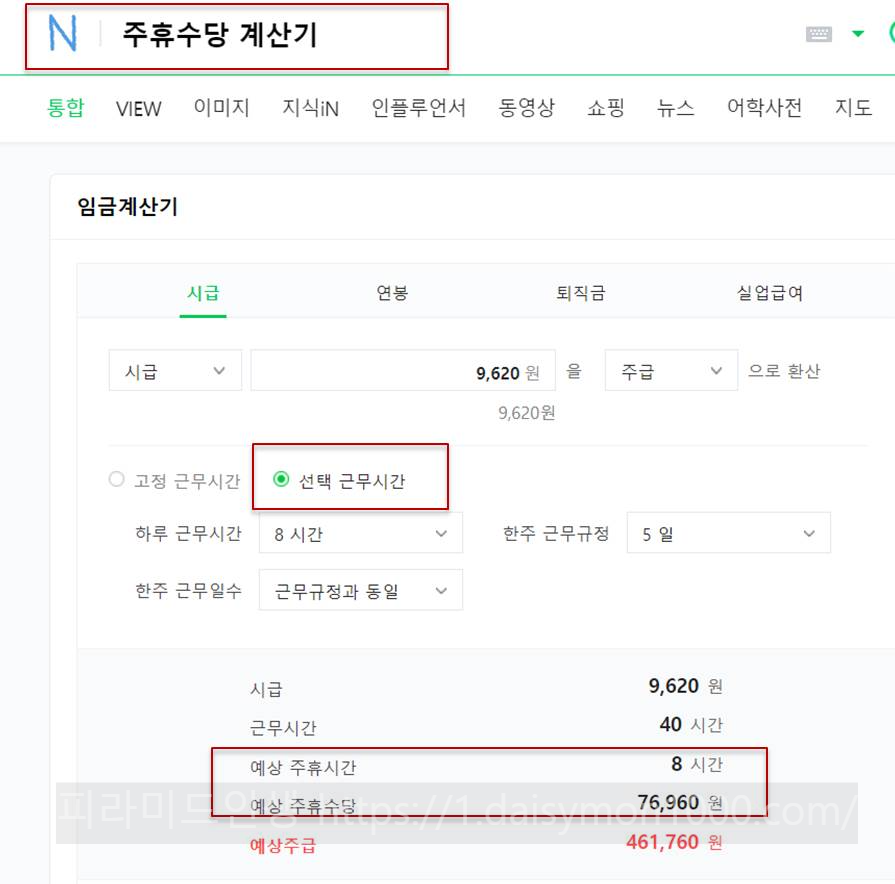Switch to the 퇴직금 calculator tab
The width and height of the screenshot is (895, 884).
580,293
